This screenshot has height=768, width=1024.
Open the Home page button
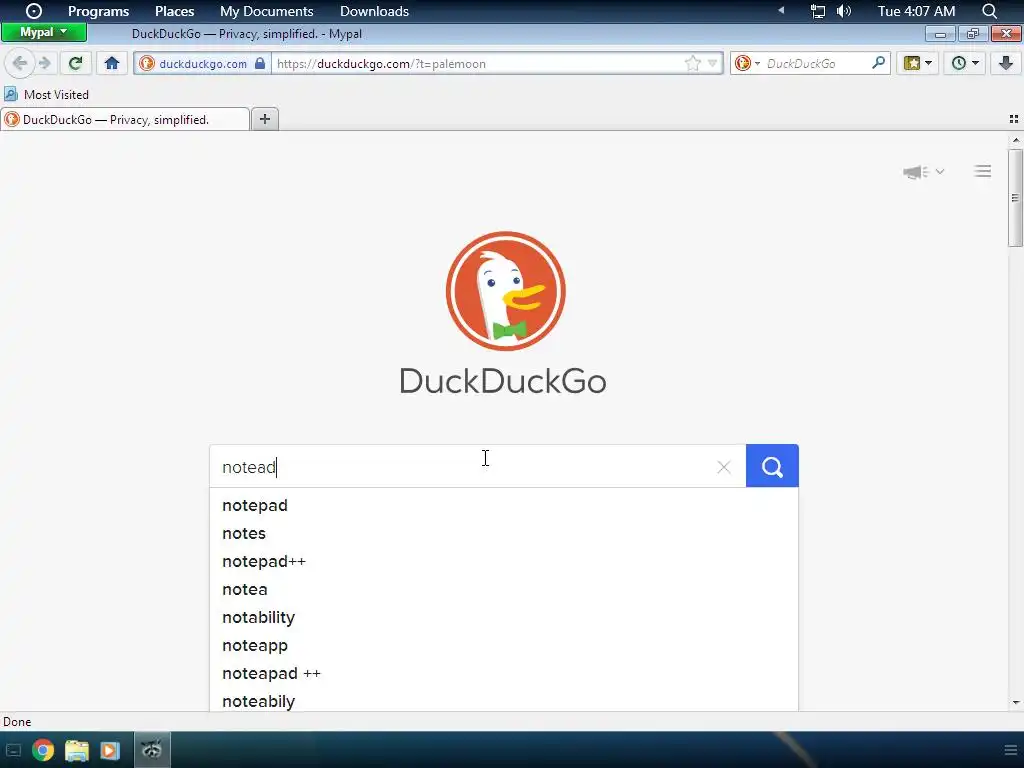112,63
